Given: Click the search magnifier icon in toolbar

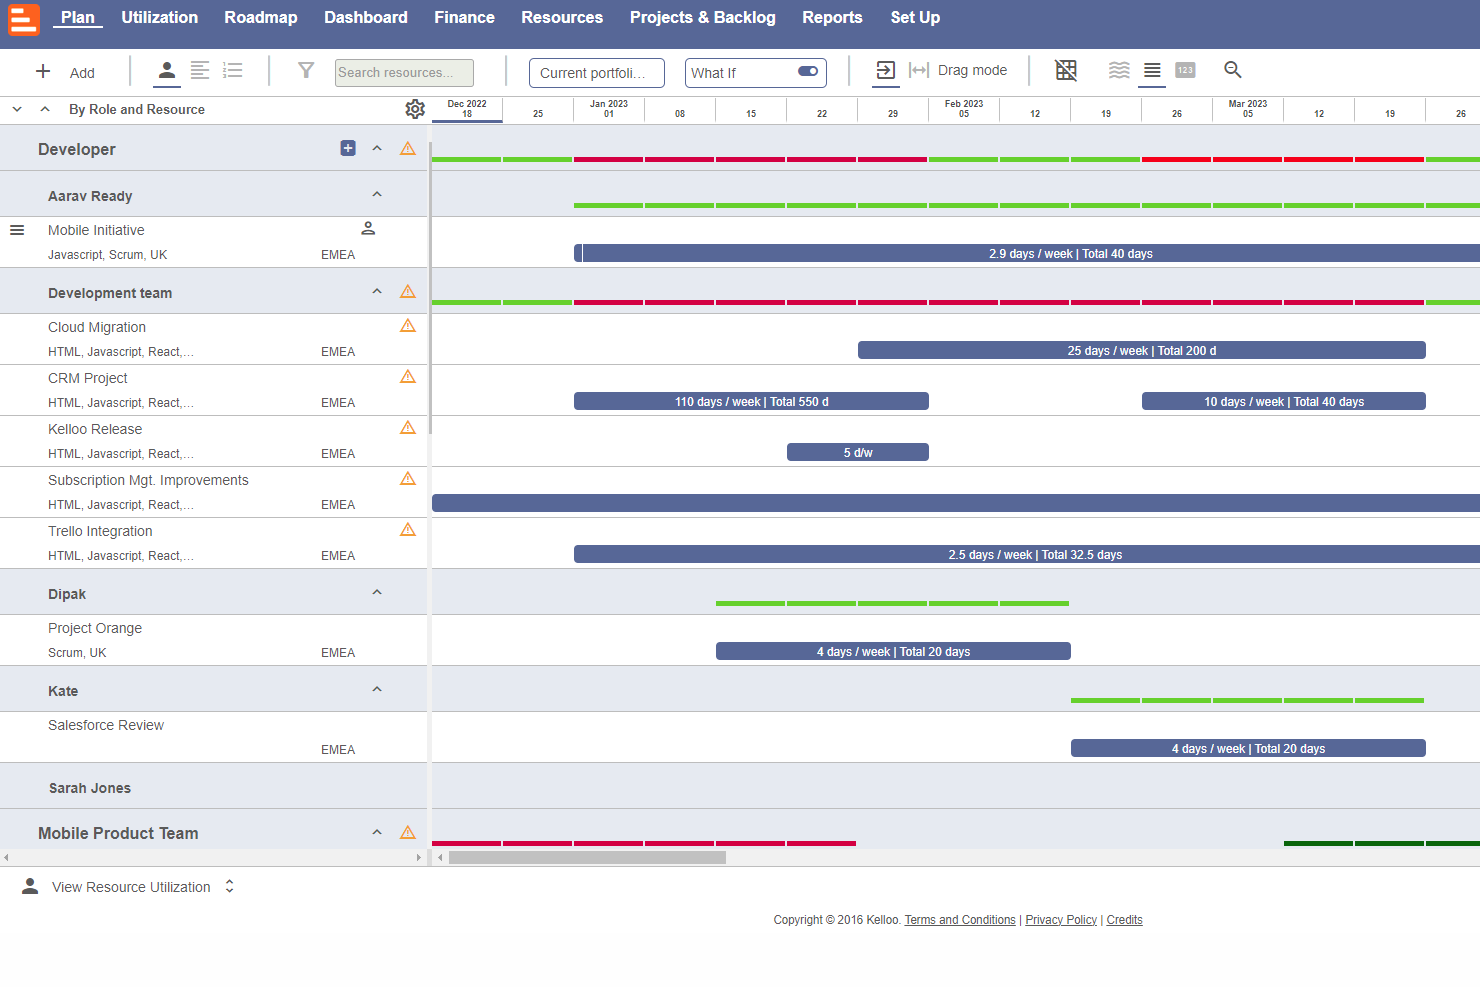Looking at the screenshot, I should click(x=1233, y=70).
